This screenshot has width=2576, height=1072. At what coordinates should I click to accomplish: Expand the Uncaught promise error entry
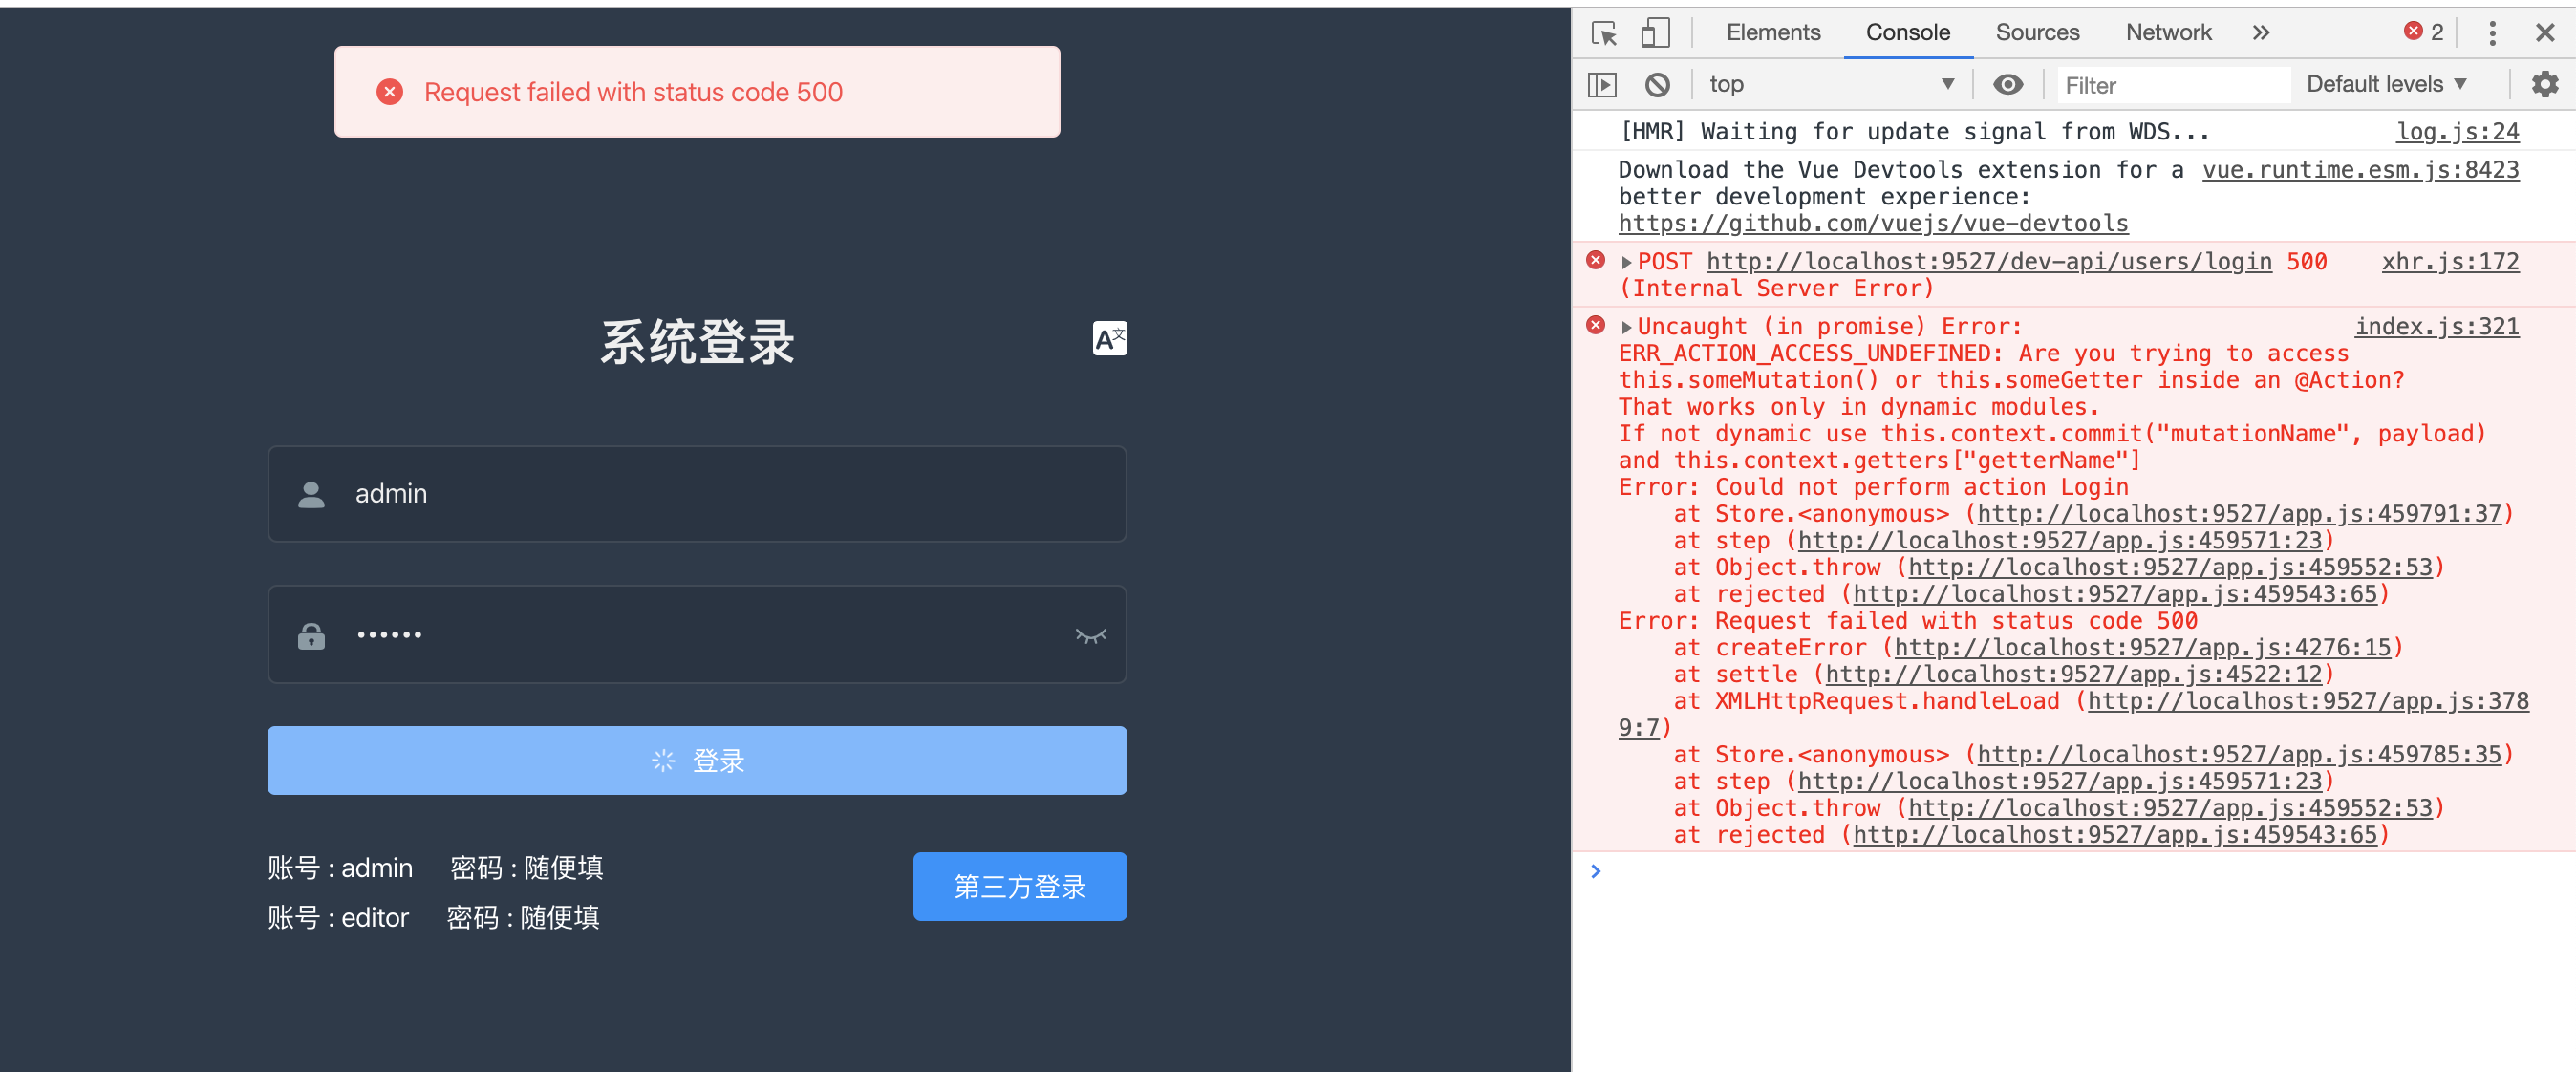1627,327
